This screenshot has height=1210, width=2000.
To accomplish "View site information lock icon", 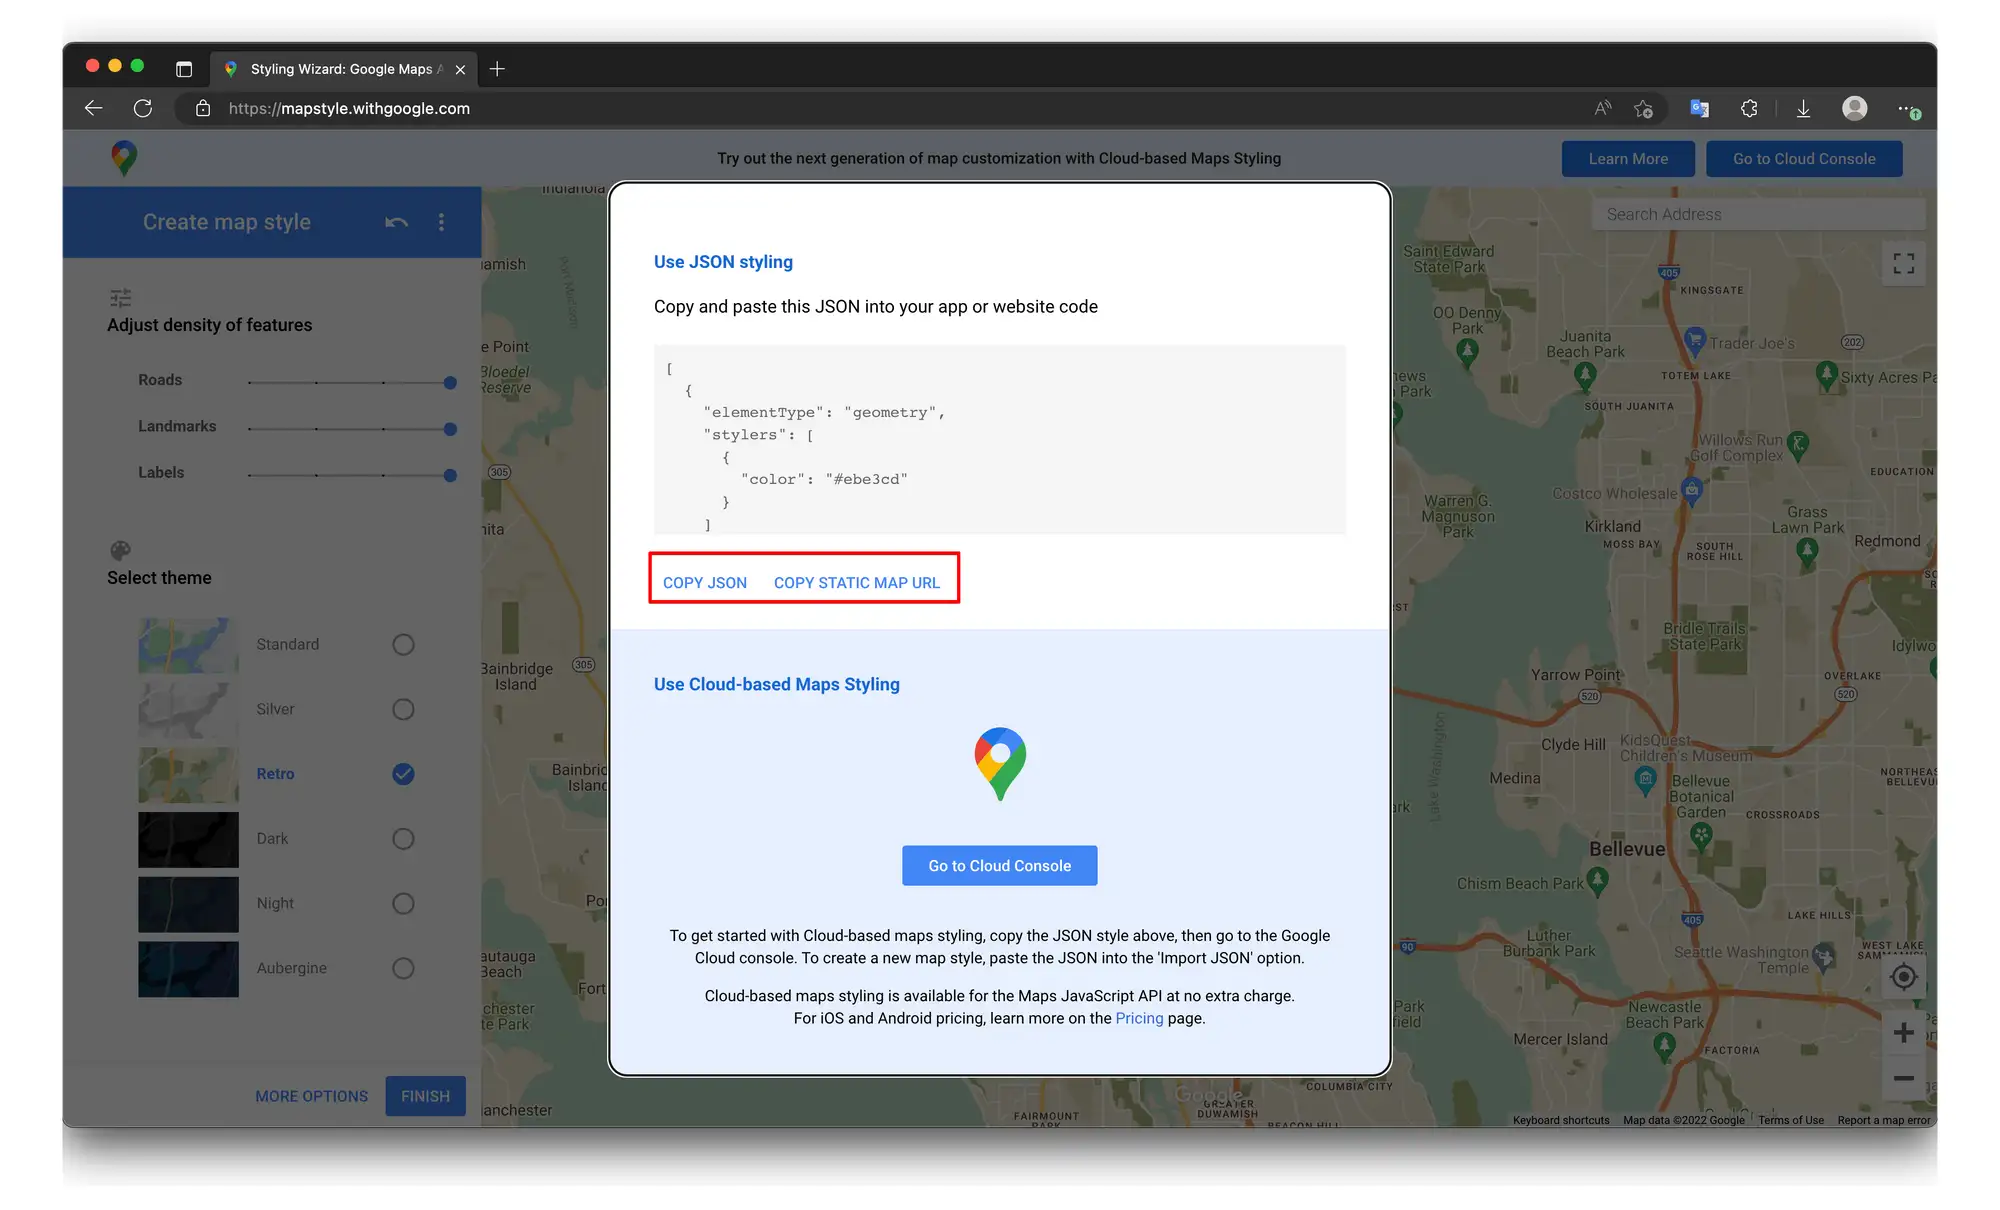I will pos(203,108).
